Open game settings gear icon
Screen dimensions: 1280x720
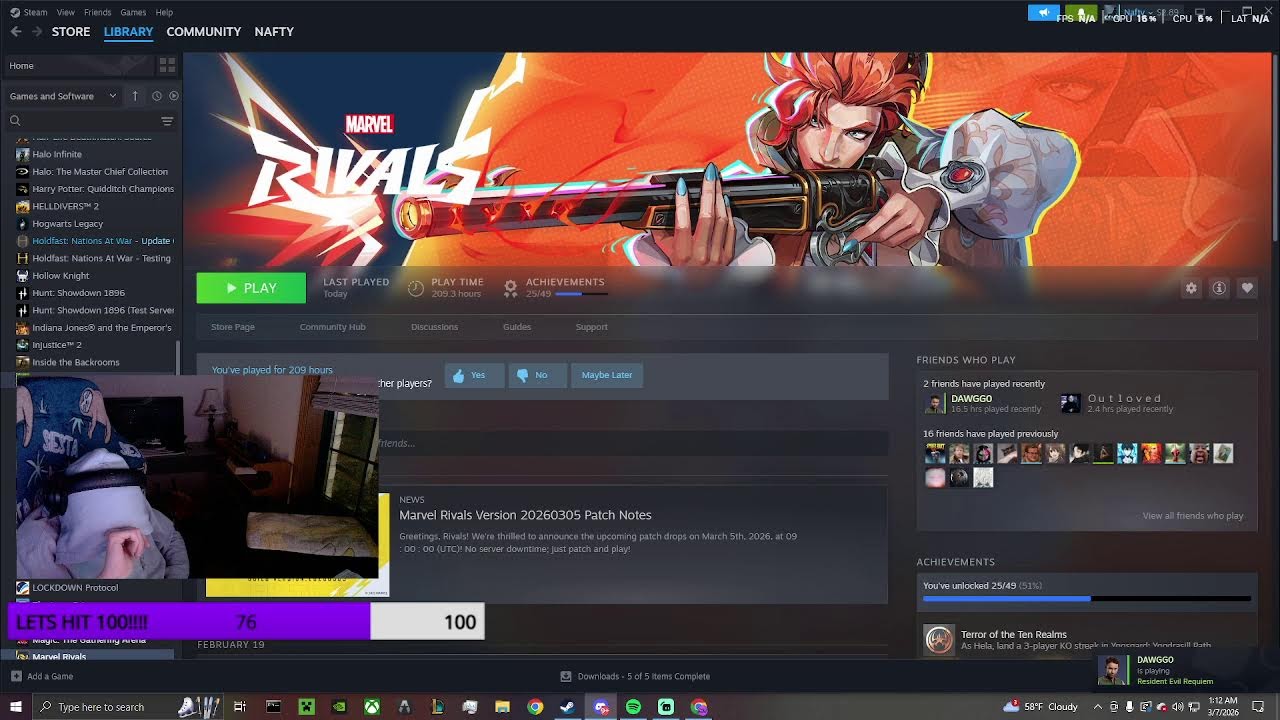click(x=1191, y=288)
